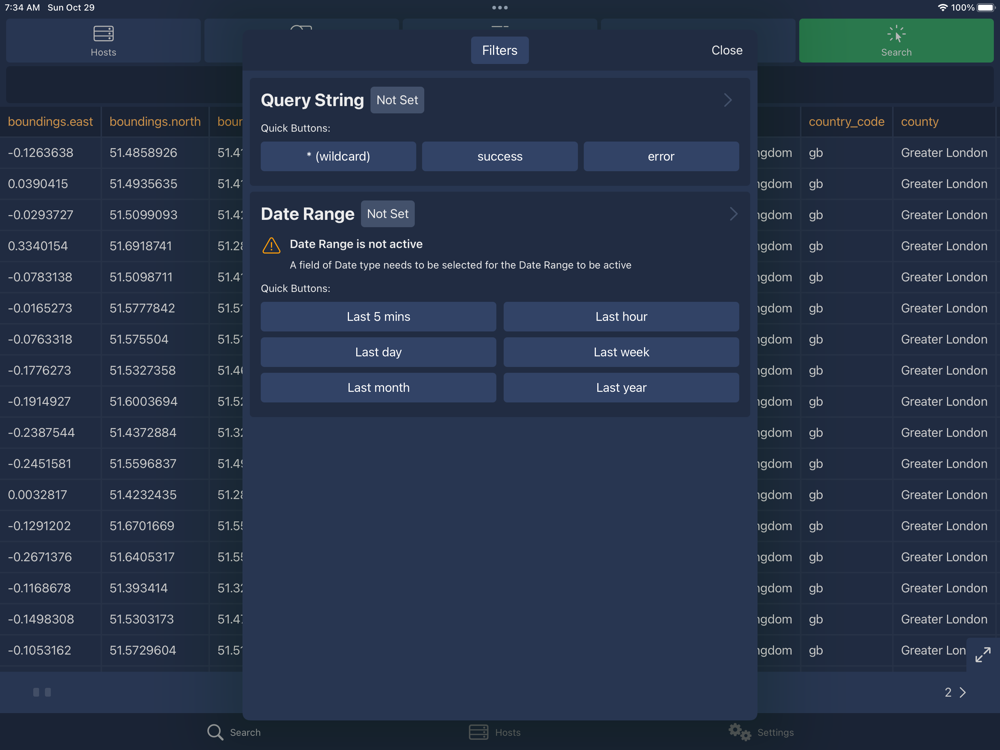1000x750 pixels.
Task: Open the Hosts icon in top toolbar
Action: [103, 34]
